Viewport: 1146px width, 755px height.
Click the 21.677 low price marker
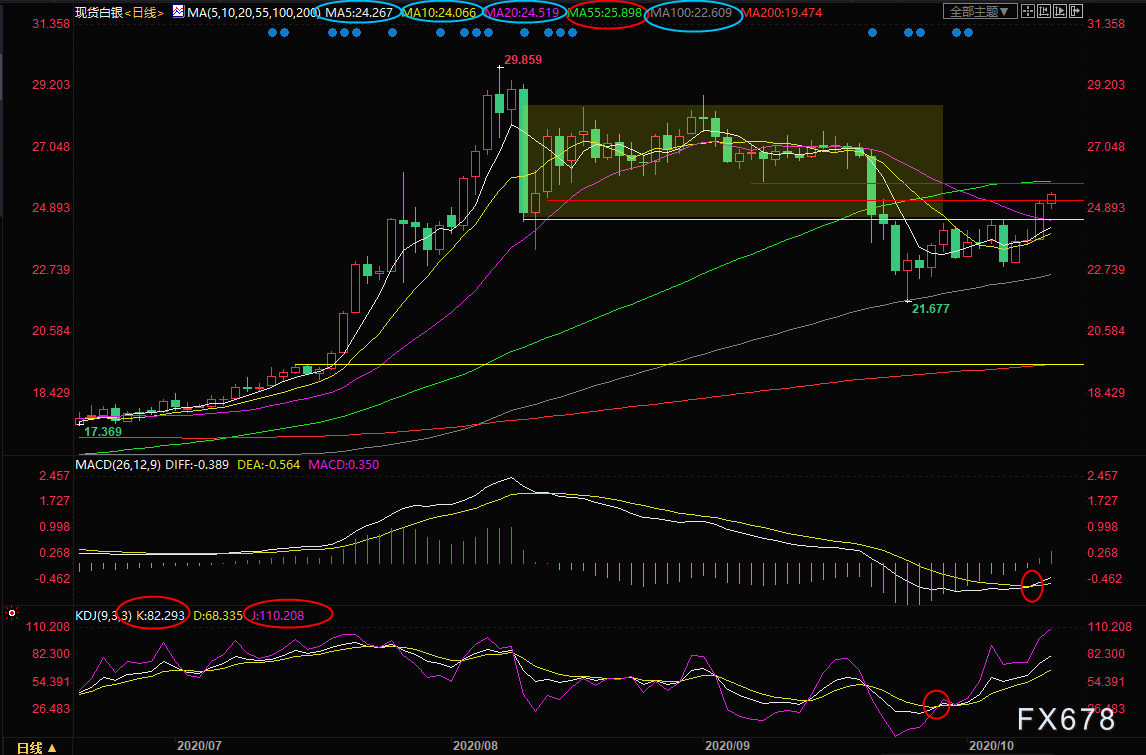tap(930, 310)
